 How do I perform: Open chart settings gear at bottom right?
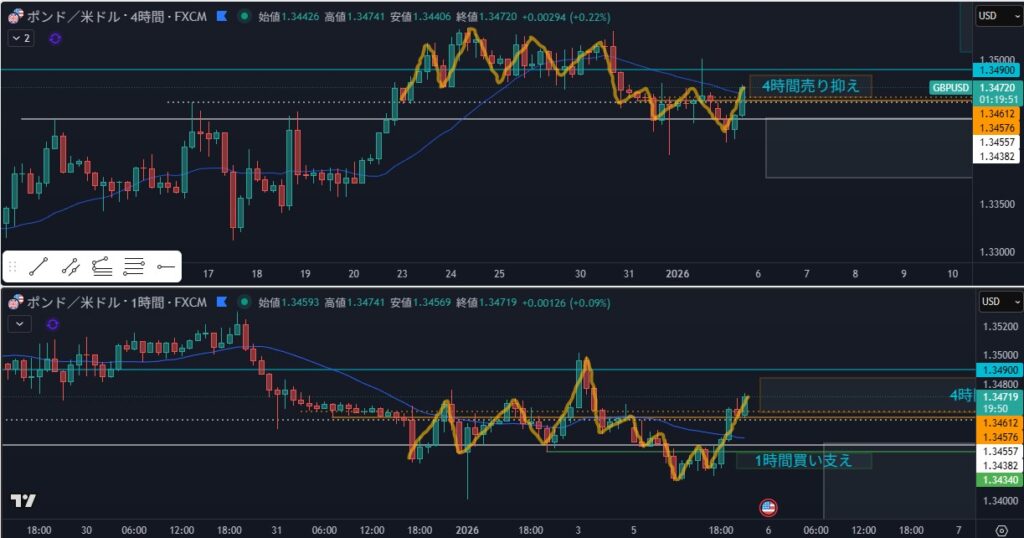(1002, 529)
